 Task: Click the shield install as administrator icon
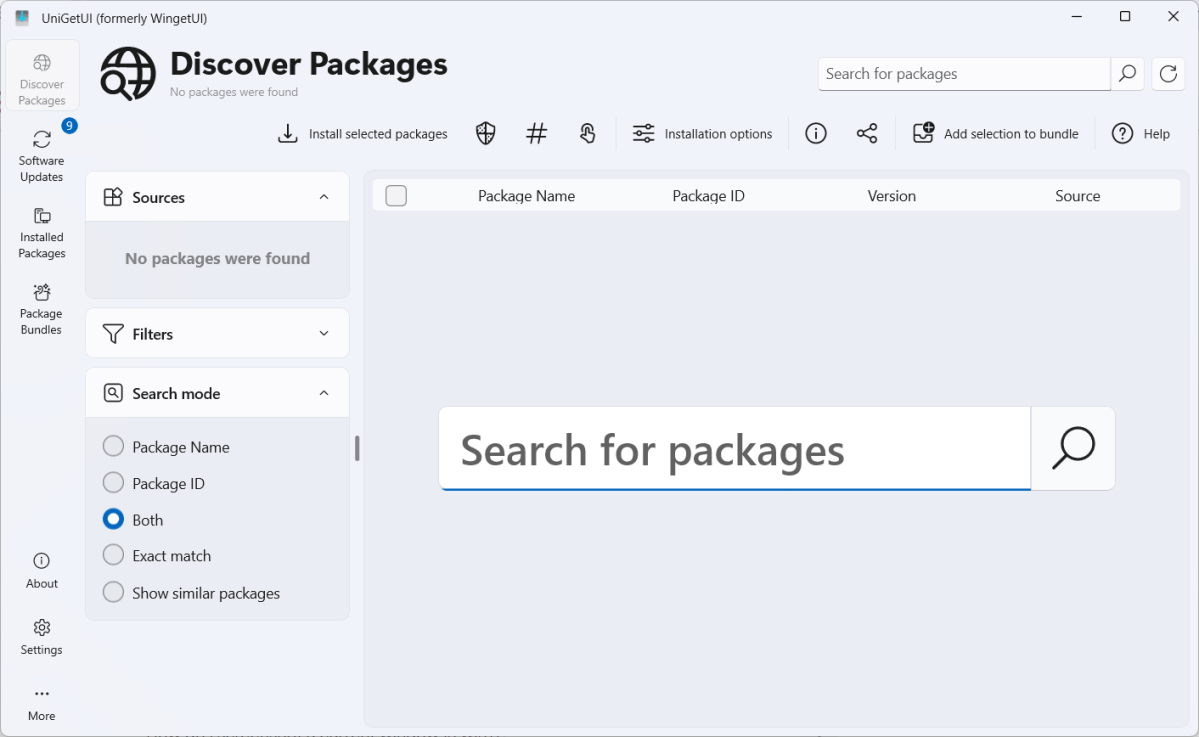486,134
